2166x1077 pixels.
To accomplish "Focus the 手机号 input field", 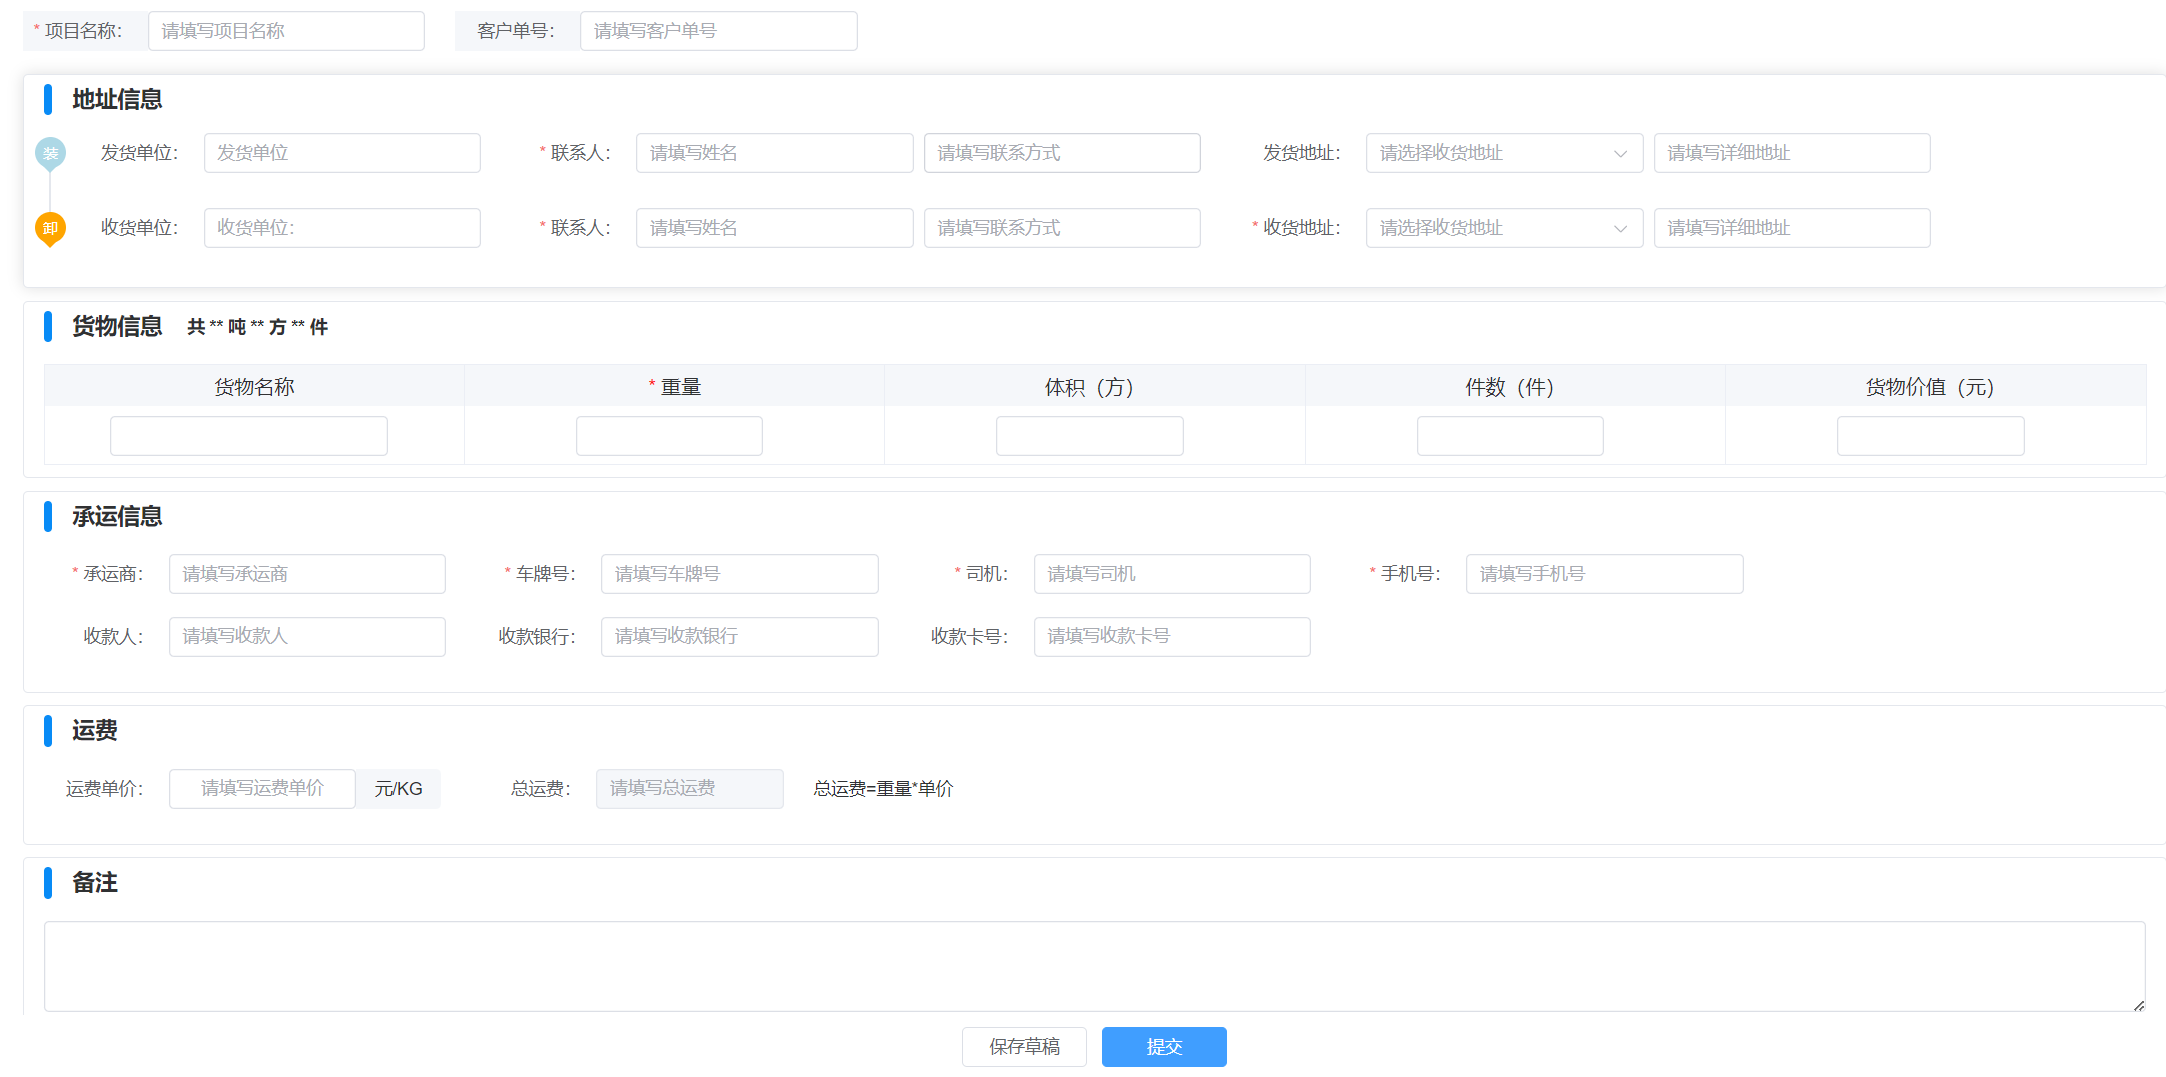I will [1605, 574].
